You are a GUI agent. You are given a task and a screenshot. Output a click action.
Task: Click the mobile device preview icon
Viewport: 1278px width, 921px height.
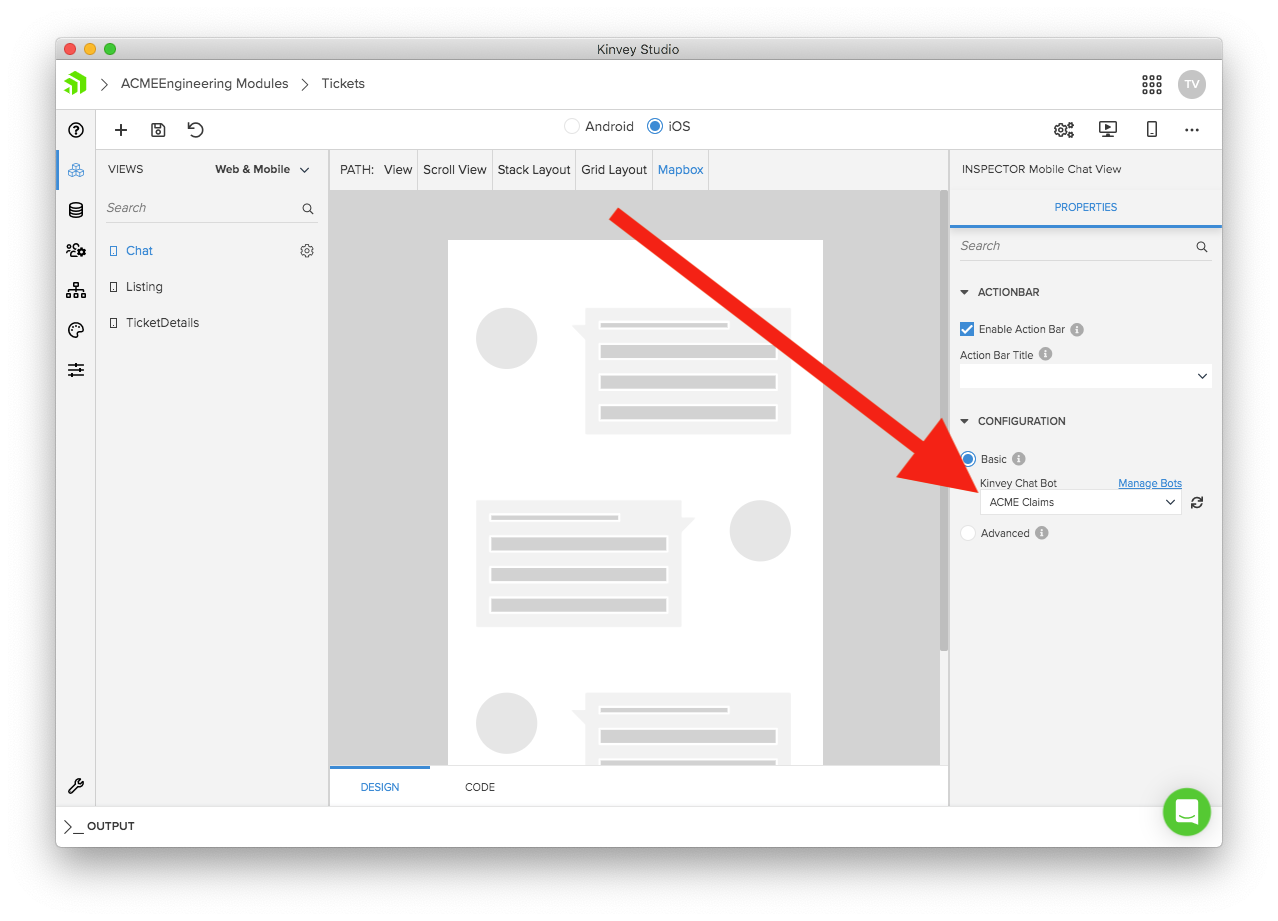point(1151,129)
